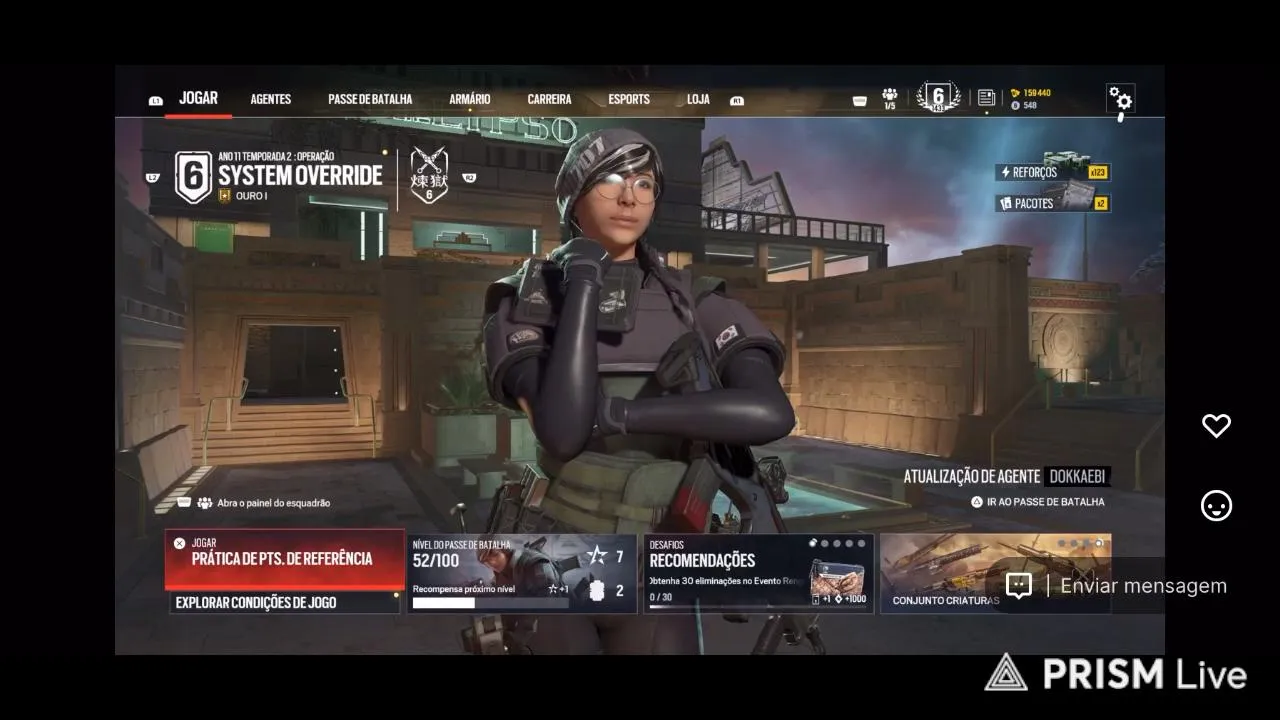
Task: Click the ranked shield 6 emblem
Action: pyautogui.click(x=193, y=177)
